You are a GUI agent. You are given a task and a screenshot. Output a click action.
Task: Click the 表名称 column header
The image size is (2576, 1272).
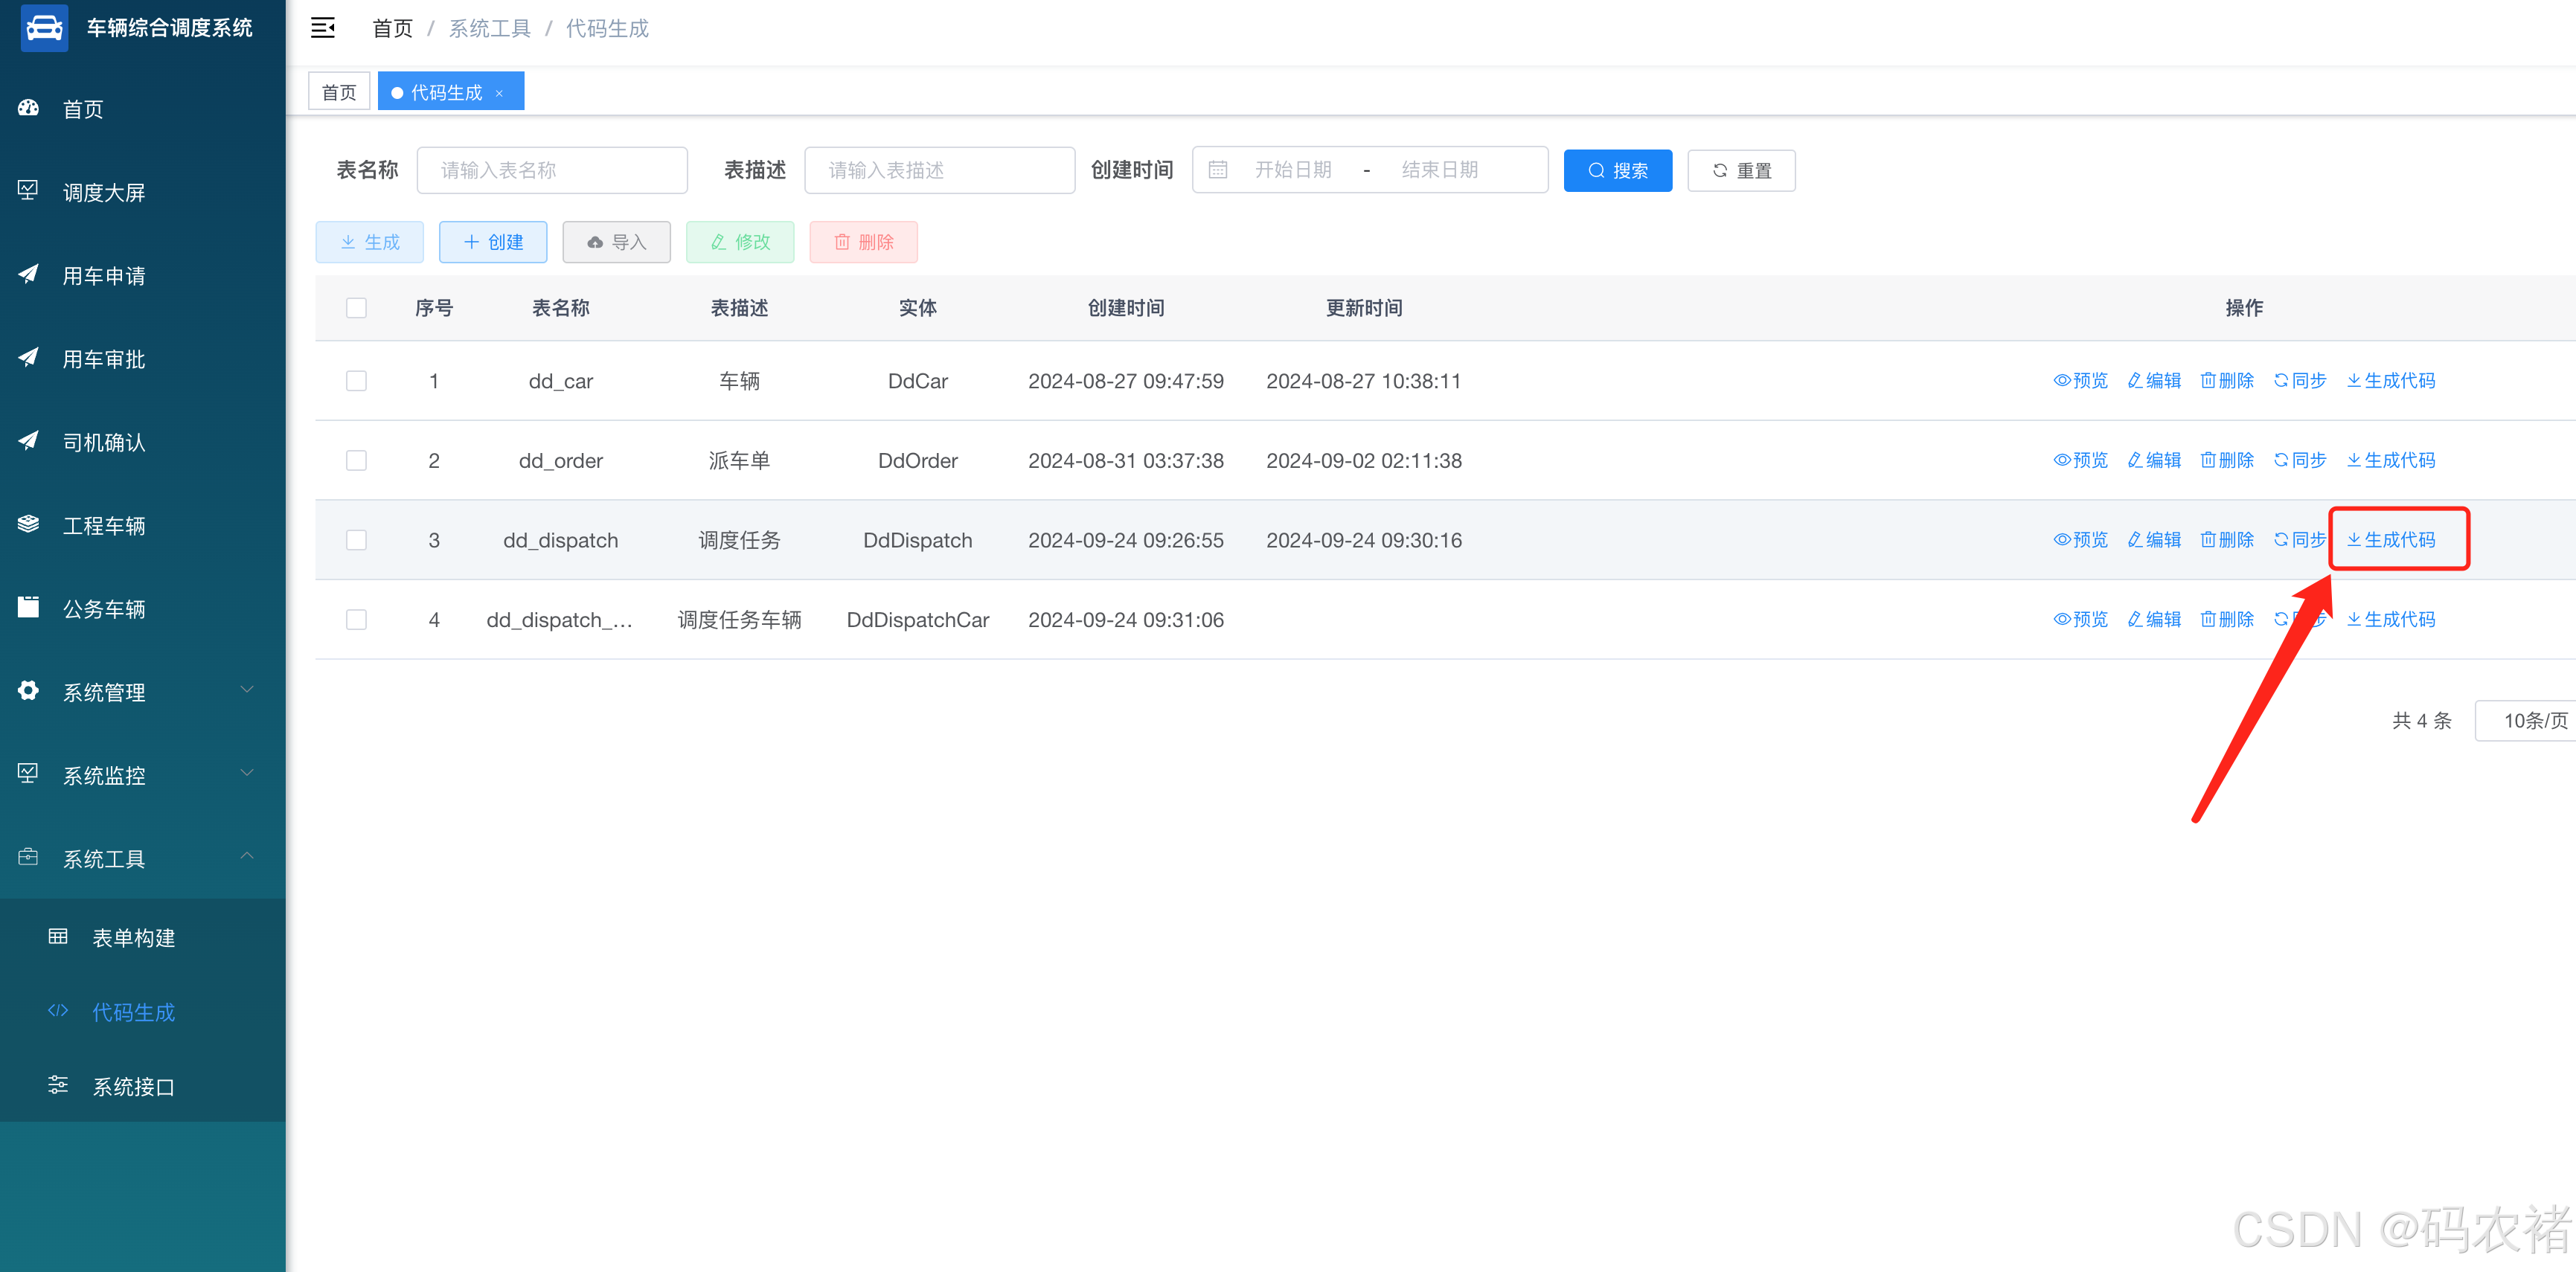[560, 308]
